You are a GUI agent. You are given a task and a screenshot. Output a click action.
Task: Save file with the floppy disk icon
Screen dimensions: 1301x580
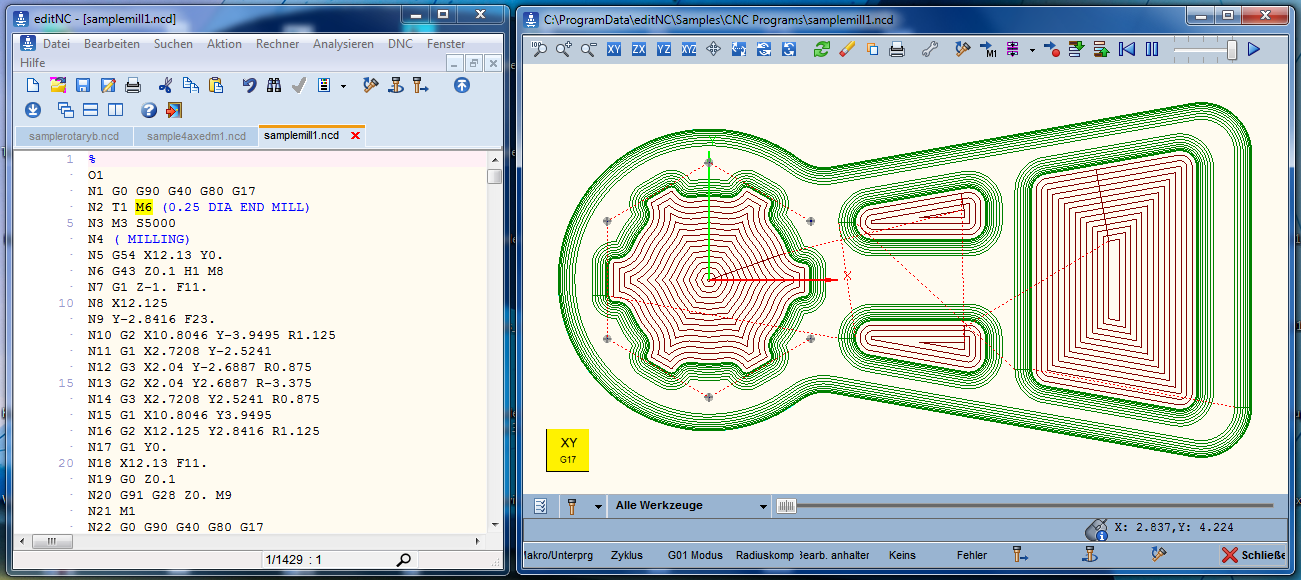click(83, 86)
